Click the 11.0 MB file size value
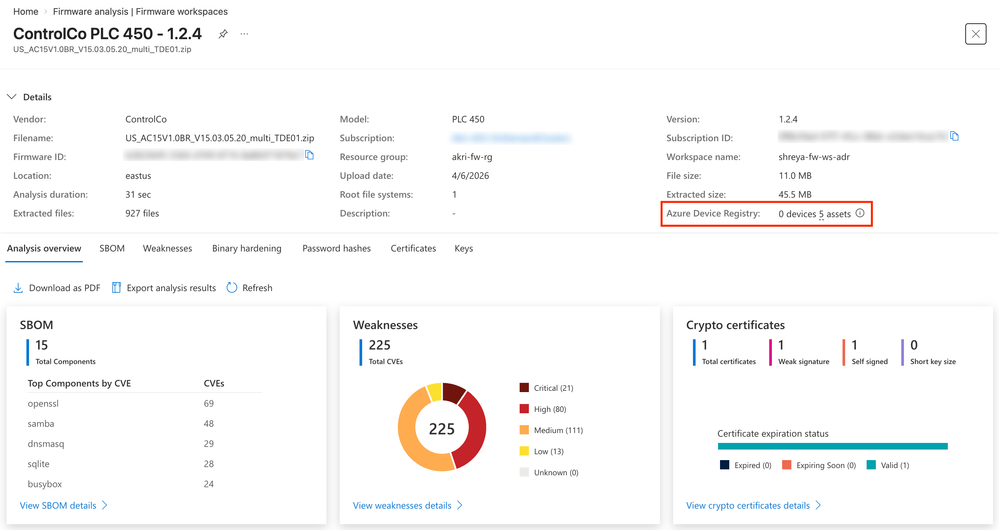Viewport: 999px width, 530px height. pyautogui.click(x=794, y=176)
